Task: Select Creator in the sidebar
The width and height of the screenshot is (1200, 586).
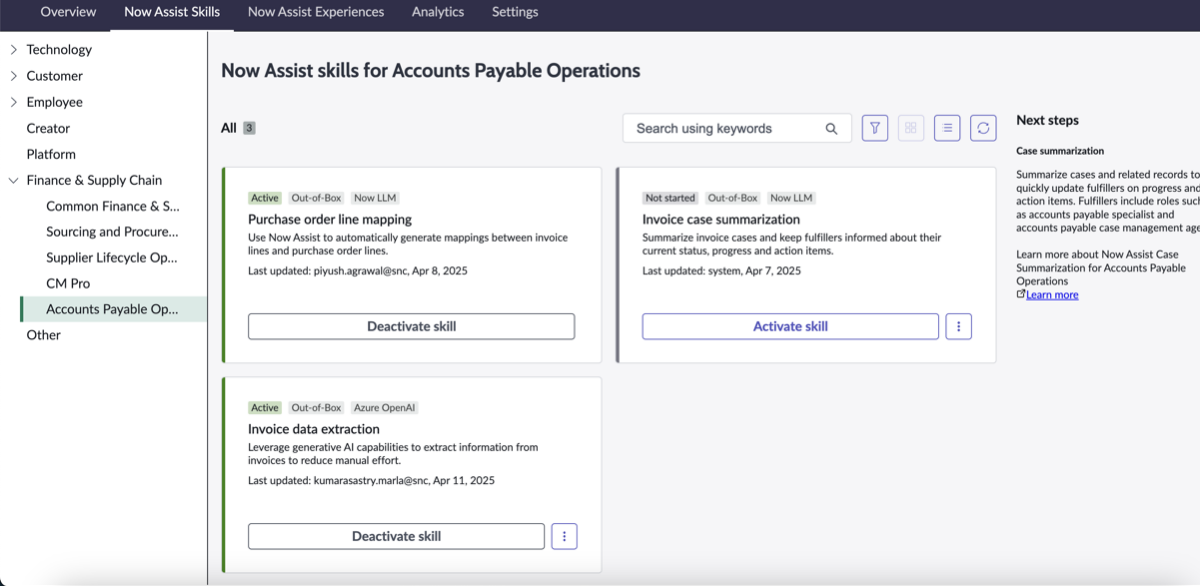Action: tap(48, 128)
